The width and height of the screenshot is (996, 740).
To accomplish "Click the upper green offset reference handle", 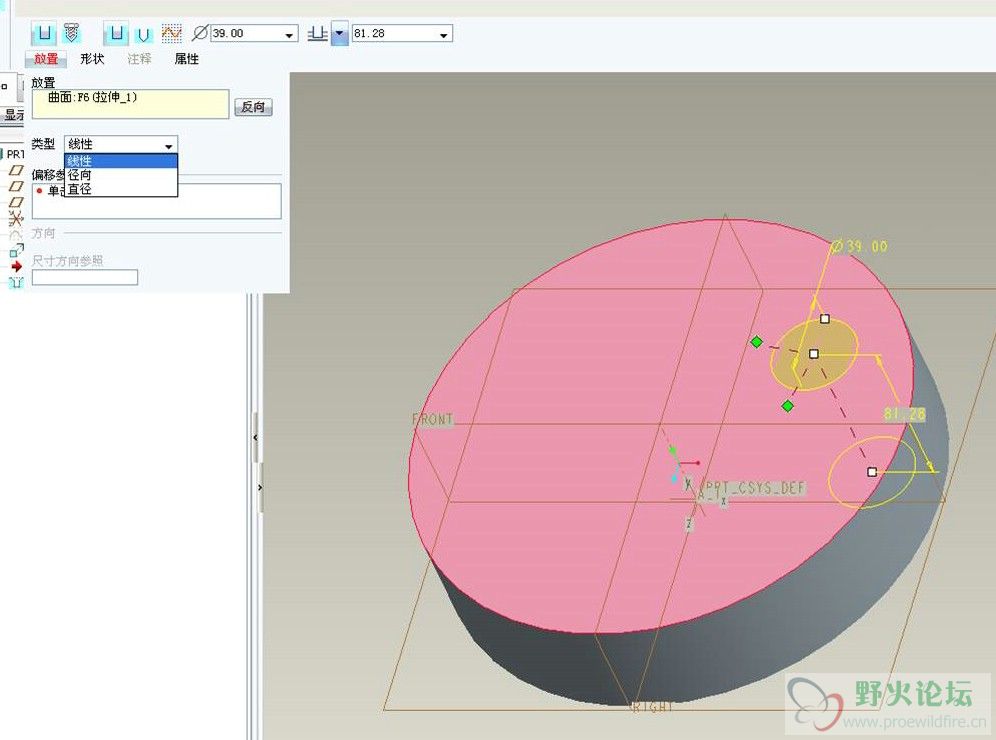I will tap(757, 342).
